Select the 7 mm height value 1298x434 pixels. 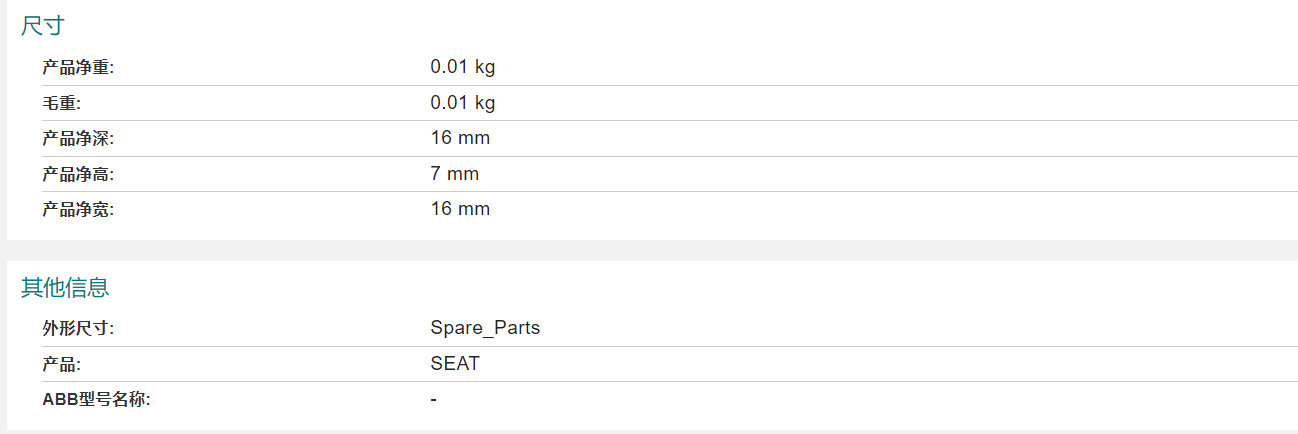click(455, 174)
